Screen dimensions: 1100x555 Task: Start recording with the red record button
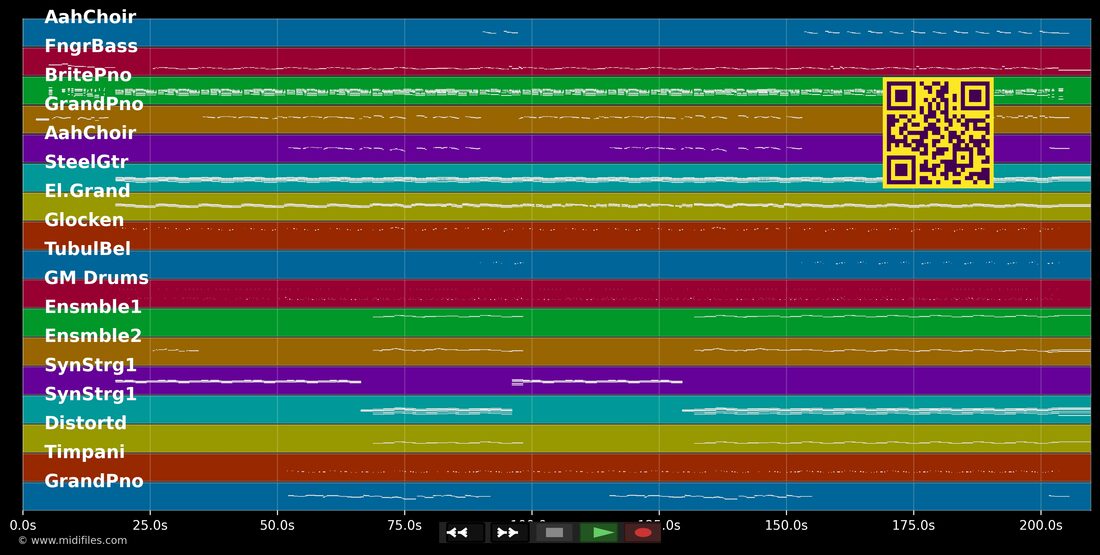coord(643,533)
